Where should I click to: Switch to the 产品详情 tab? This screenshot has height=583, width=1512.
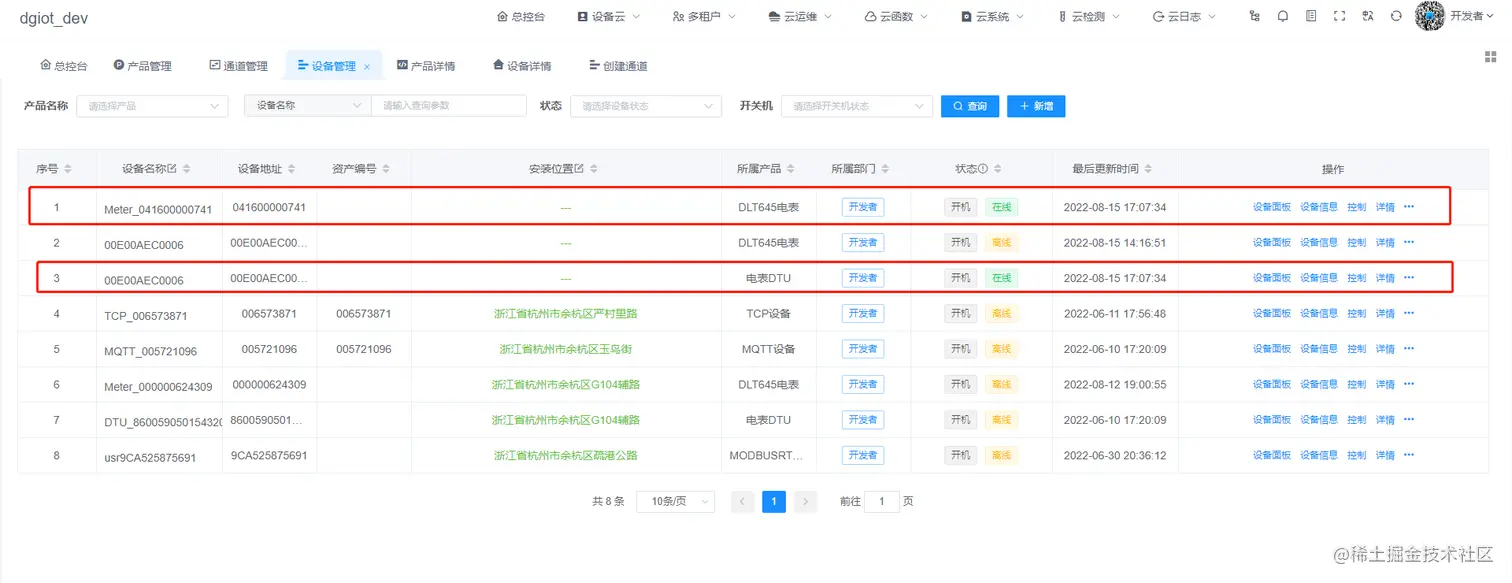tap(426, 66)
